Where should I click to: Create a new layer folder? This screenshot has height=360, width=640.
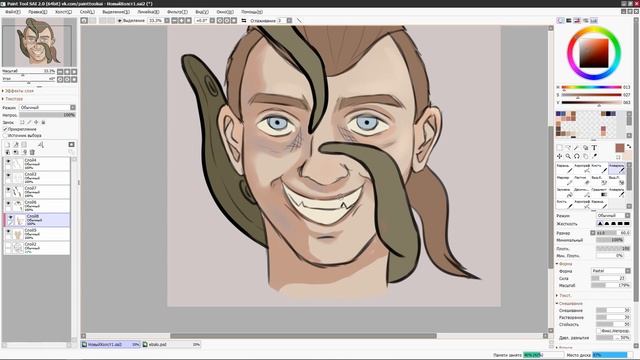click(24, 144)
